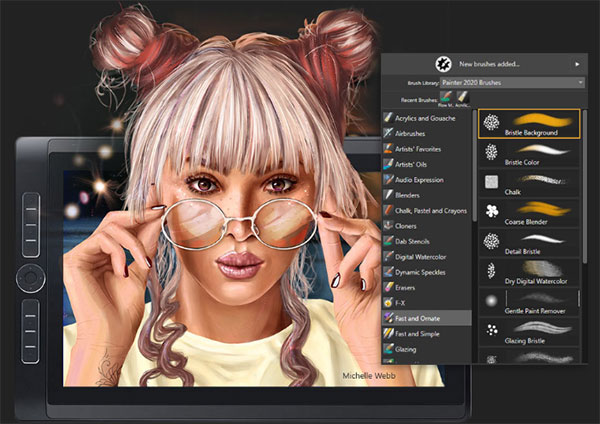This screenshot has width=600, height=424.
Task: Expand the New brushes added arrow
Action: point(577,64)
